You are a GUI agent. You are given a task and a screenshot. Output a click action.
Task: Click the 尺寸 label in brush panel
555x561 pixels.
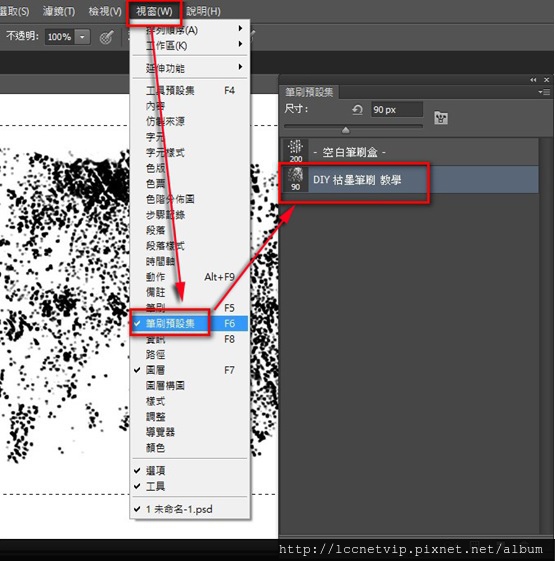296,108
